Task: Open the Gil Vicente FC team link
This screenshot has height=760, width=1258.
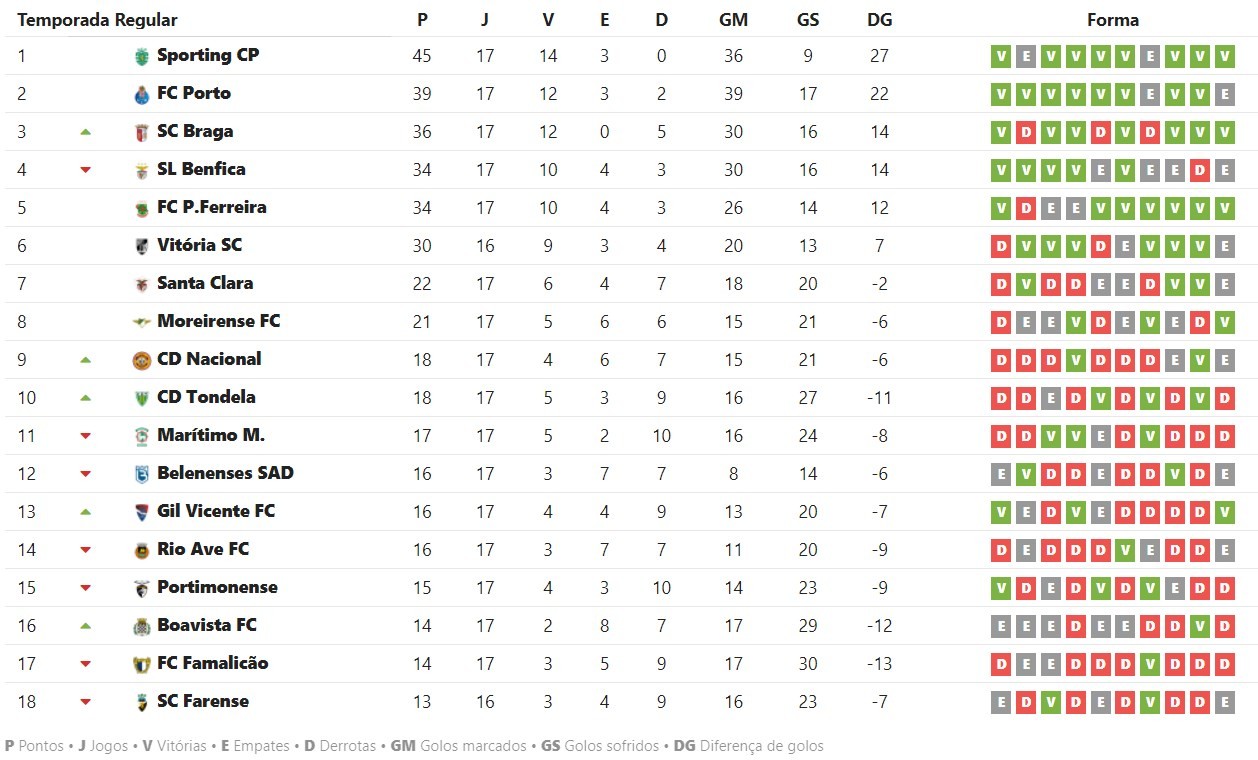Action: pos(215,511)
